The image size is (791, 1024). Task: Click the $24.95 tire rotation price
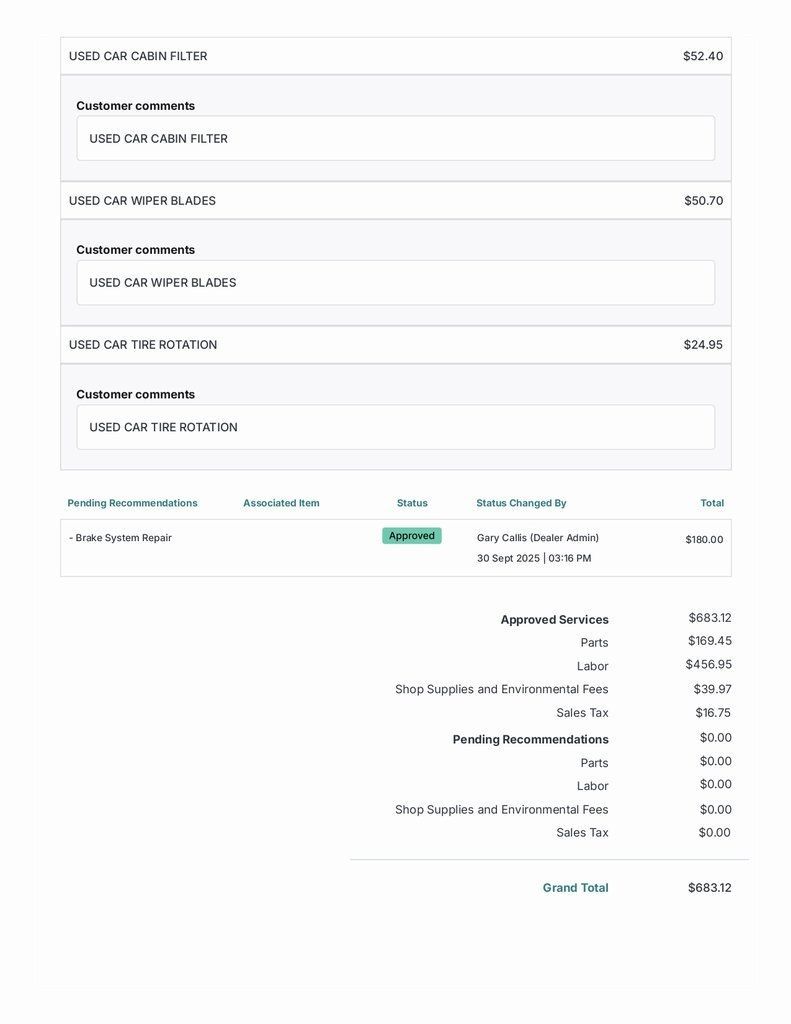tap(703, 345)
